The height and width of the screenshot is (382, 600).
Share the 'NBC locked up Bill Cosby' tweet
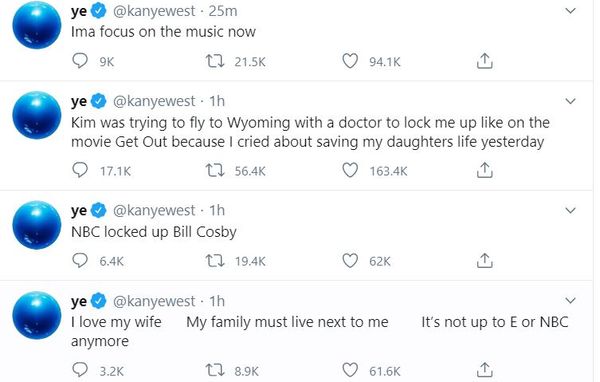pyautogui.click(x=484, y=261)
